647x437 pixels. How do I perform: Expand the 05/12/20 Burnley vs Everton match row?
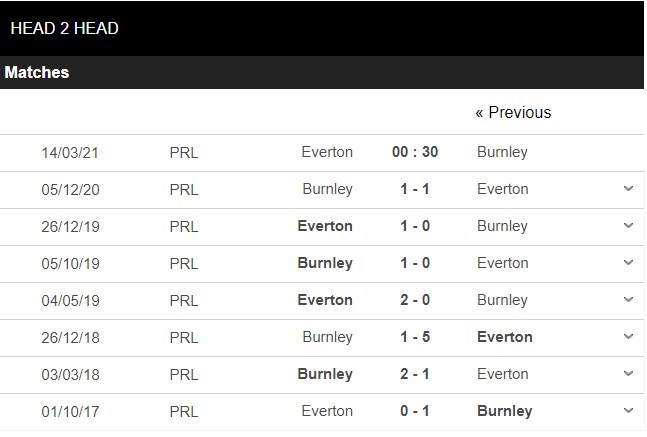click(x=628, y=189)
